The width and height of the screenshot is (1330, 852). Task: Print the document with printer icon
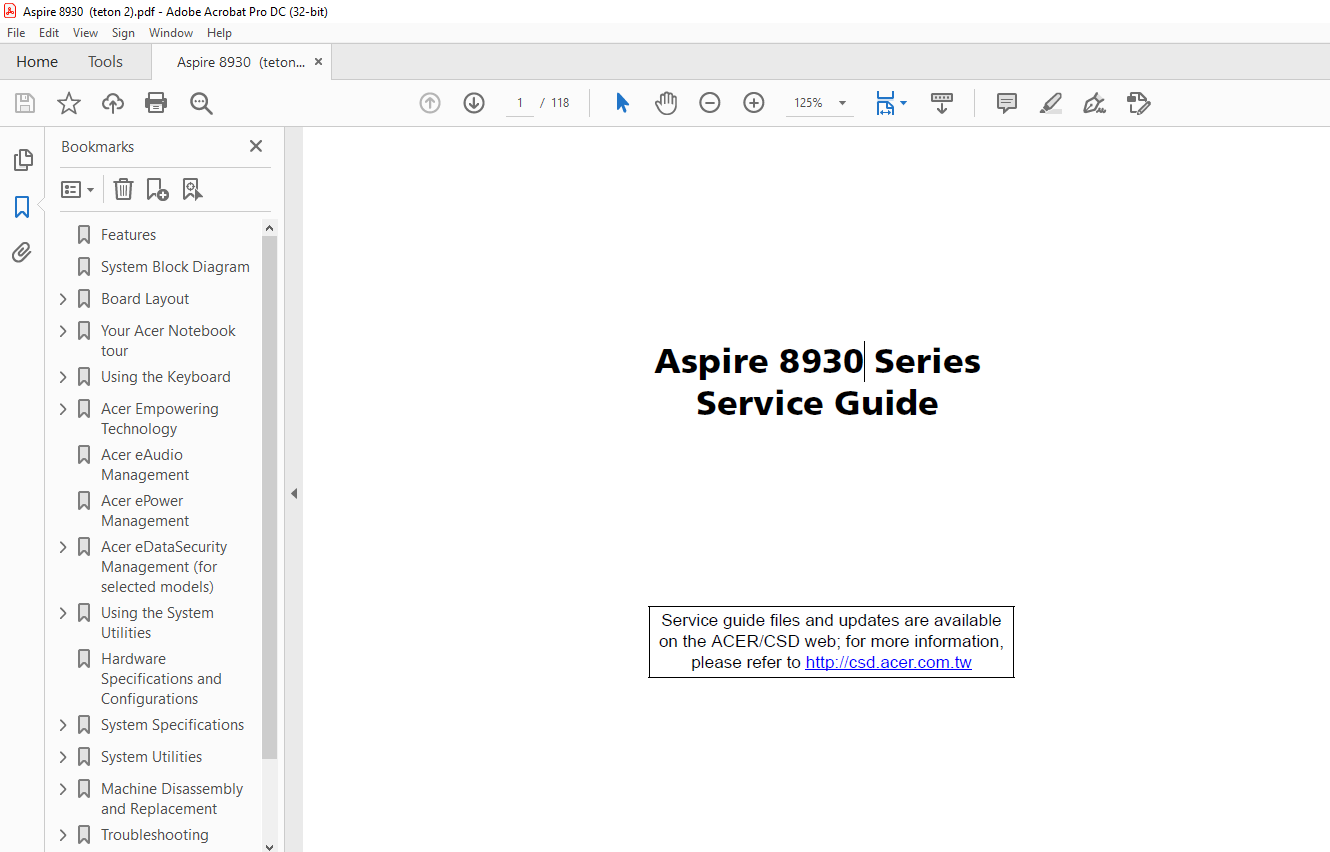(156, 103)
